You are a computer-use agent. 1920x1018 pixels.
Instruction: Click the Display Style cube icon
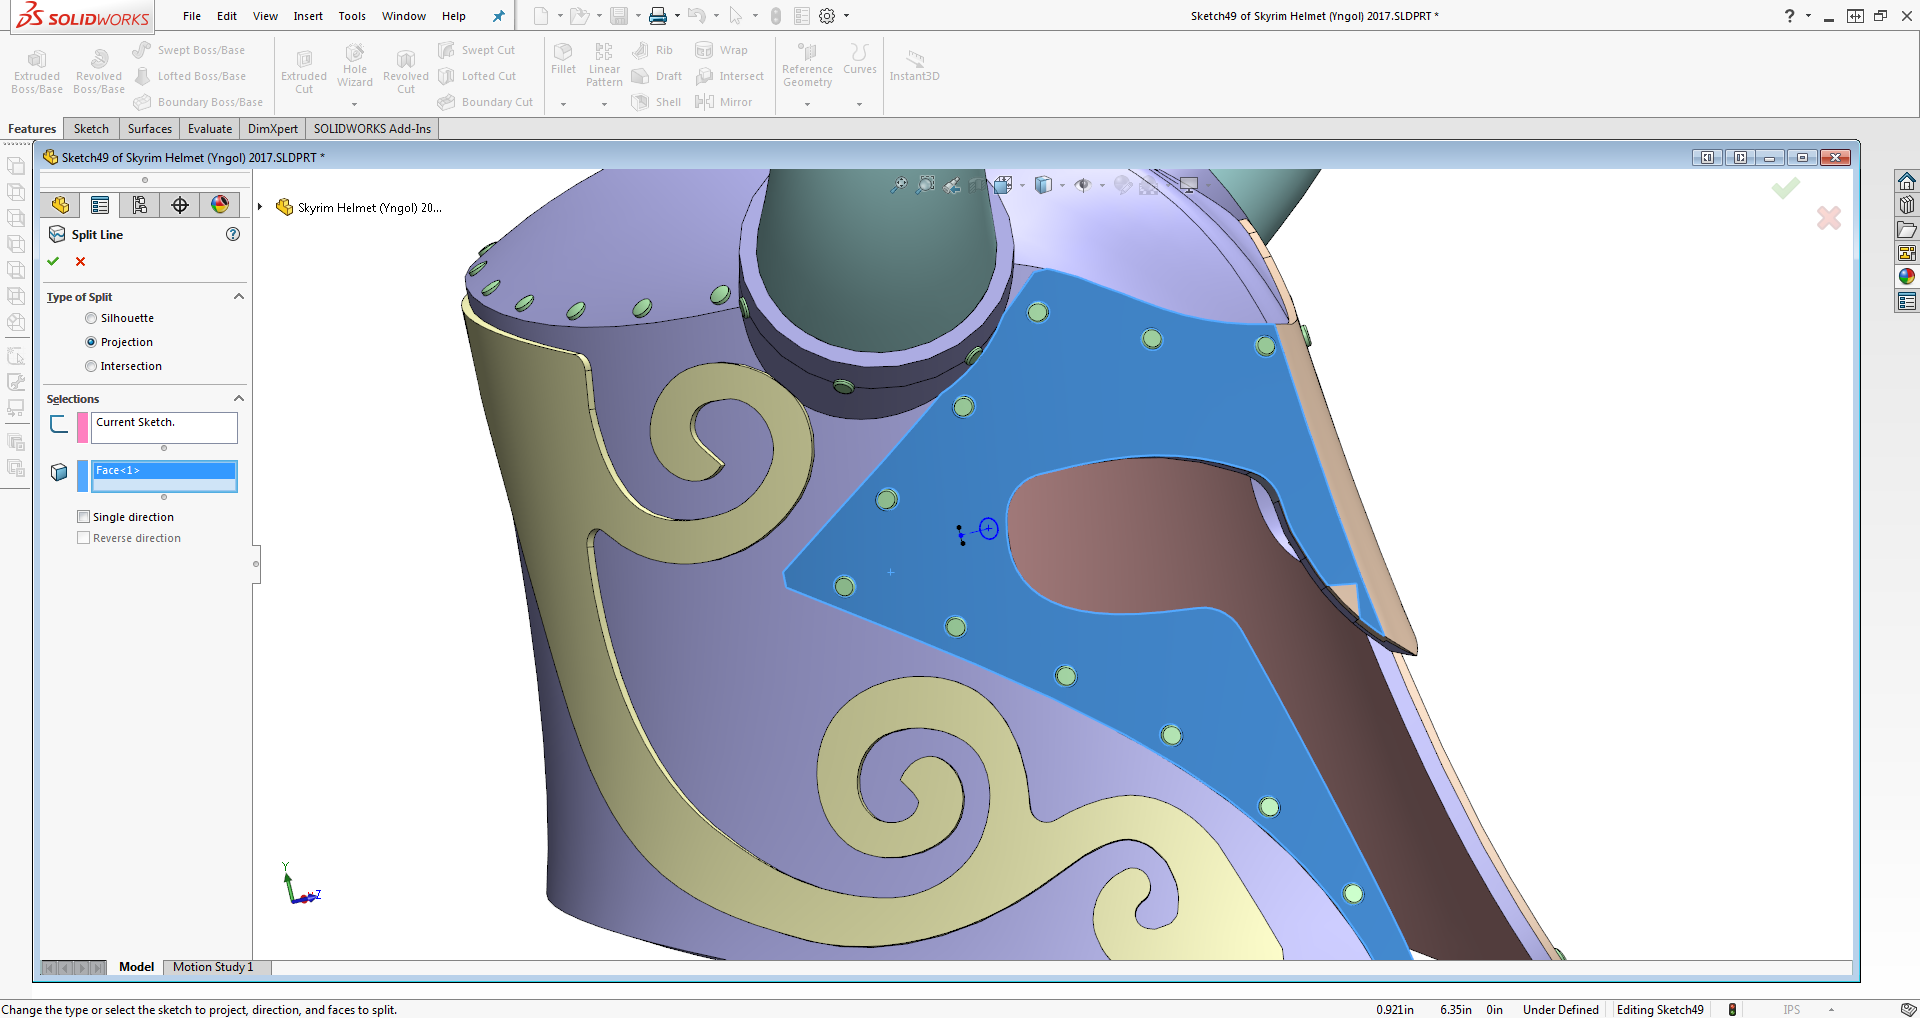pos(1043,184)
